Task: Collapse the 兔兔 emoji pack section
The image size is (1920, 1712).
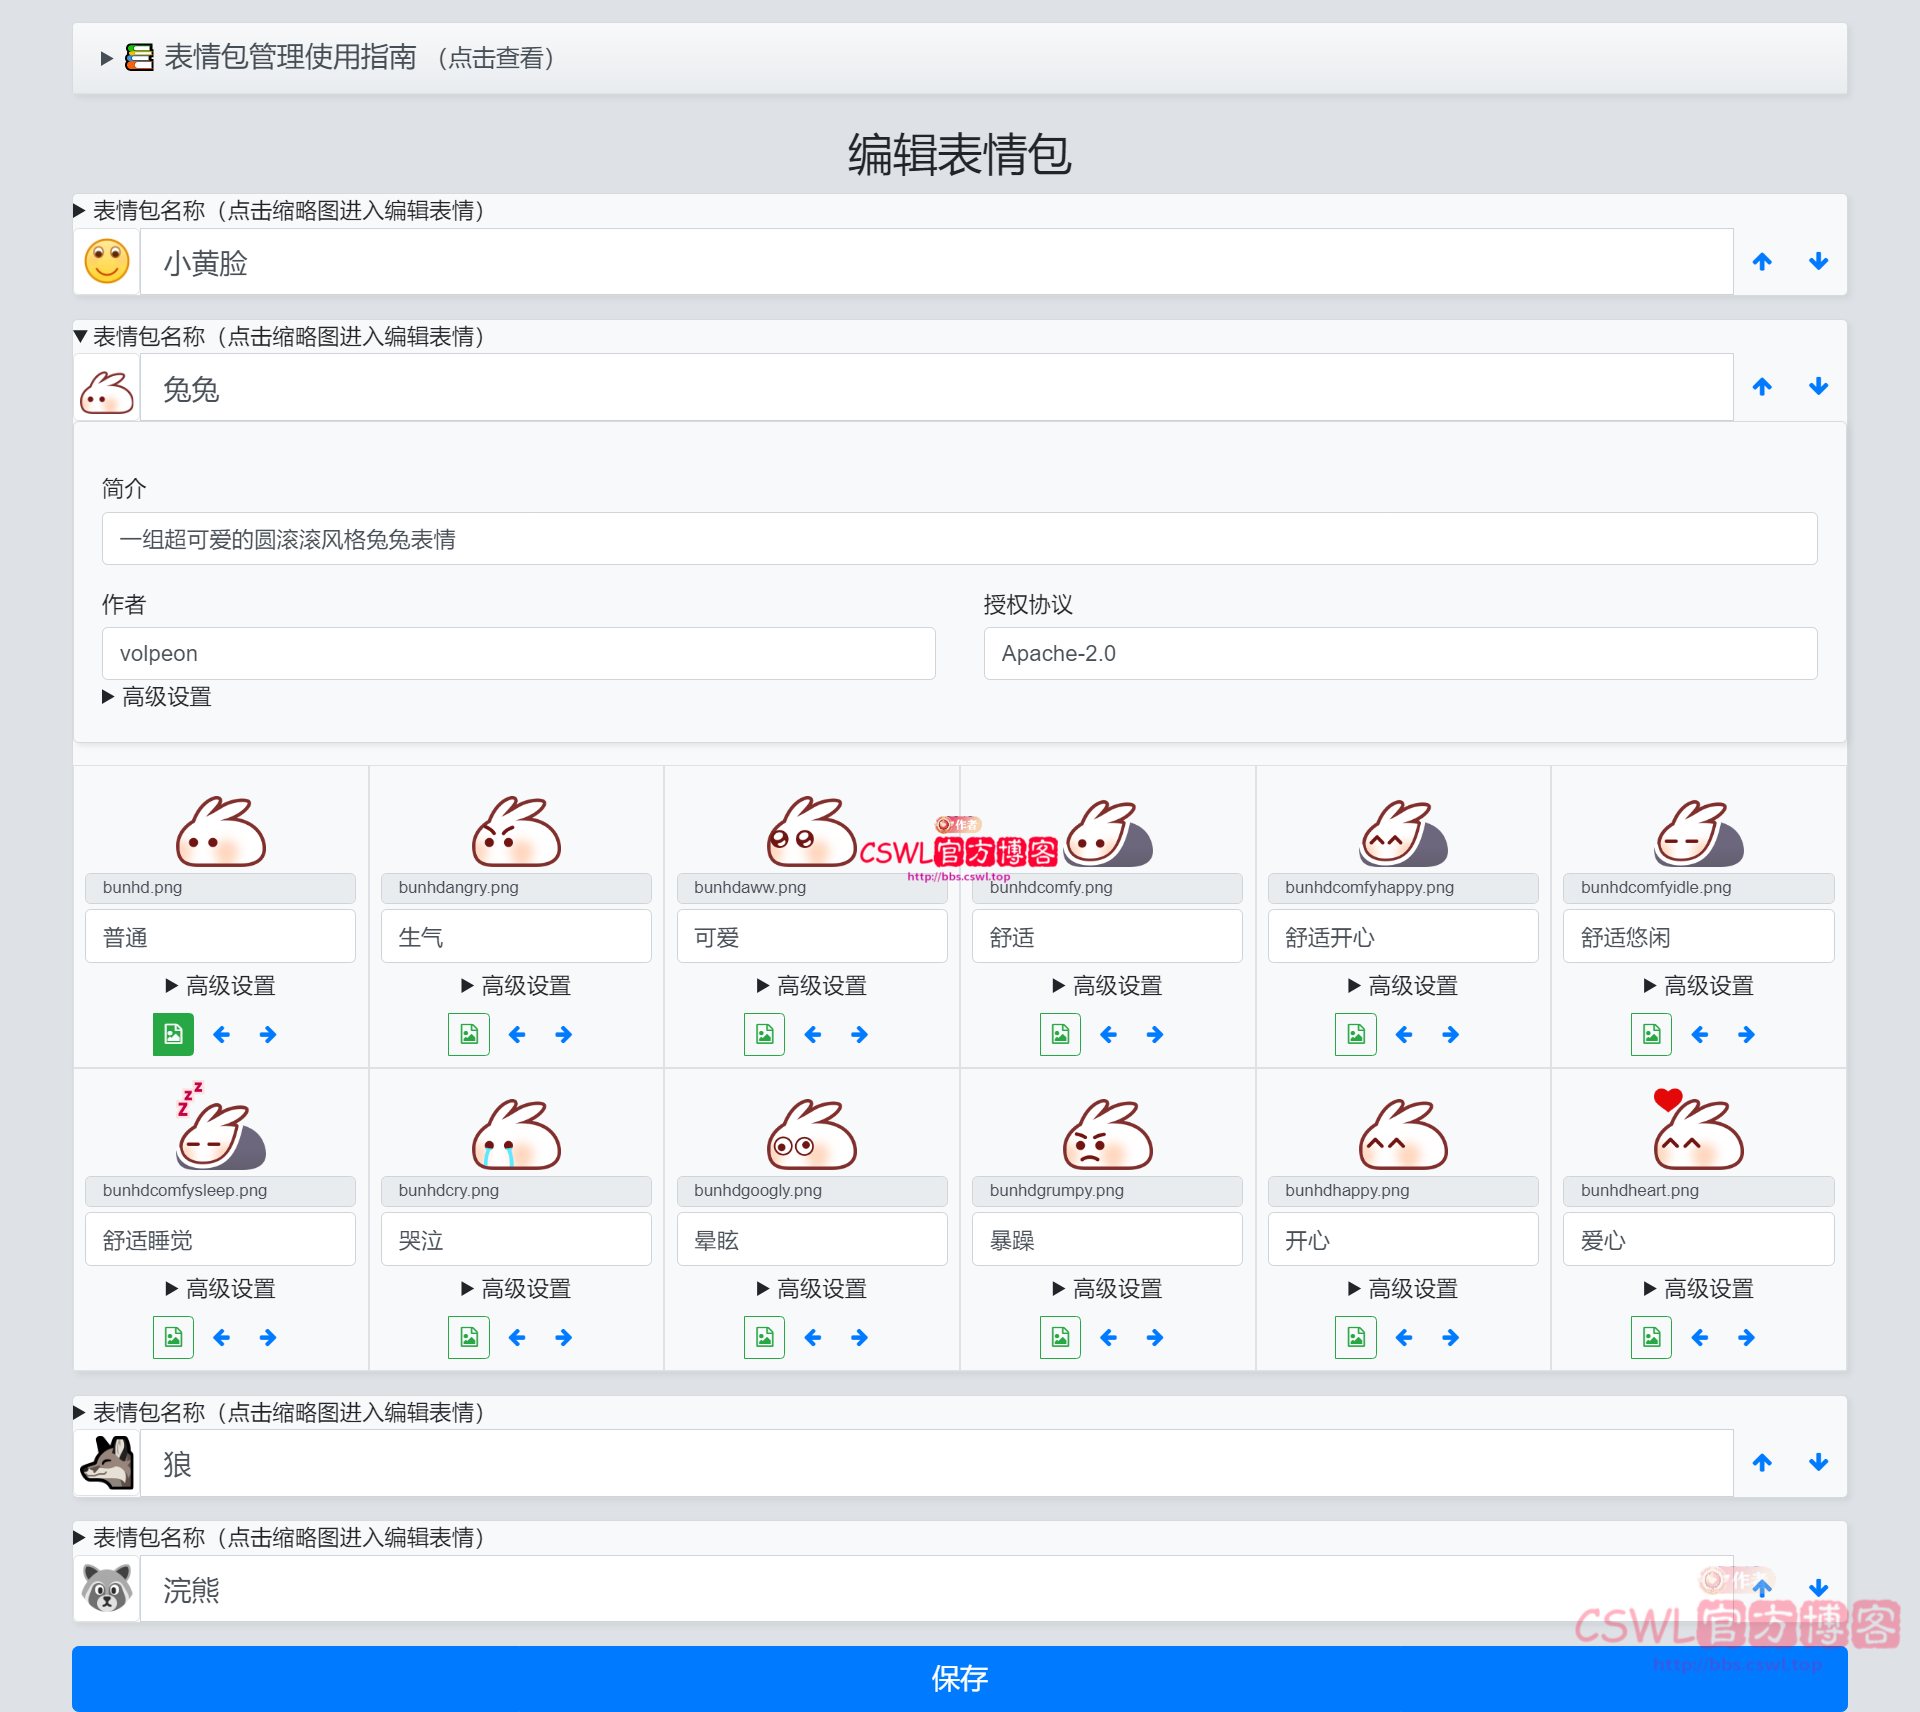Action: [x=287, y=337]
